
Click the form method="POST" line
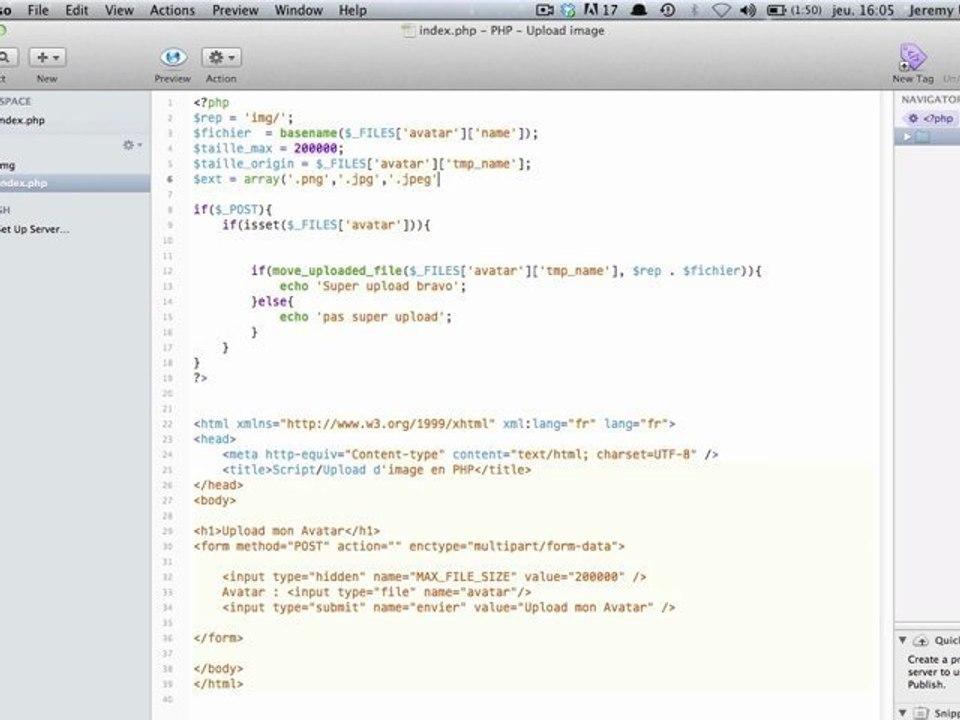pos(409,547)
